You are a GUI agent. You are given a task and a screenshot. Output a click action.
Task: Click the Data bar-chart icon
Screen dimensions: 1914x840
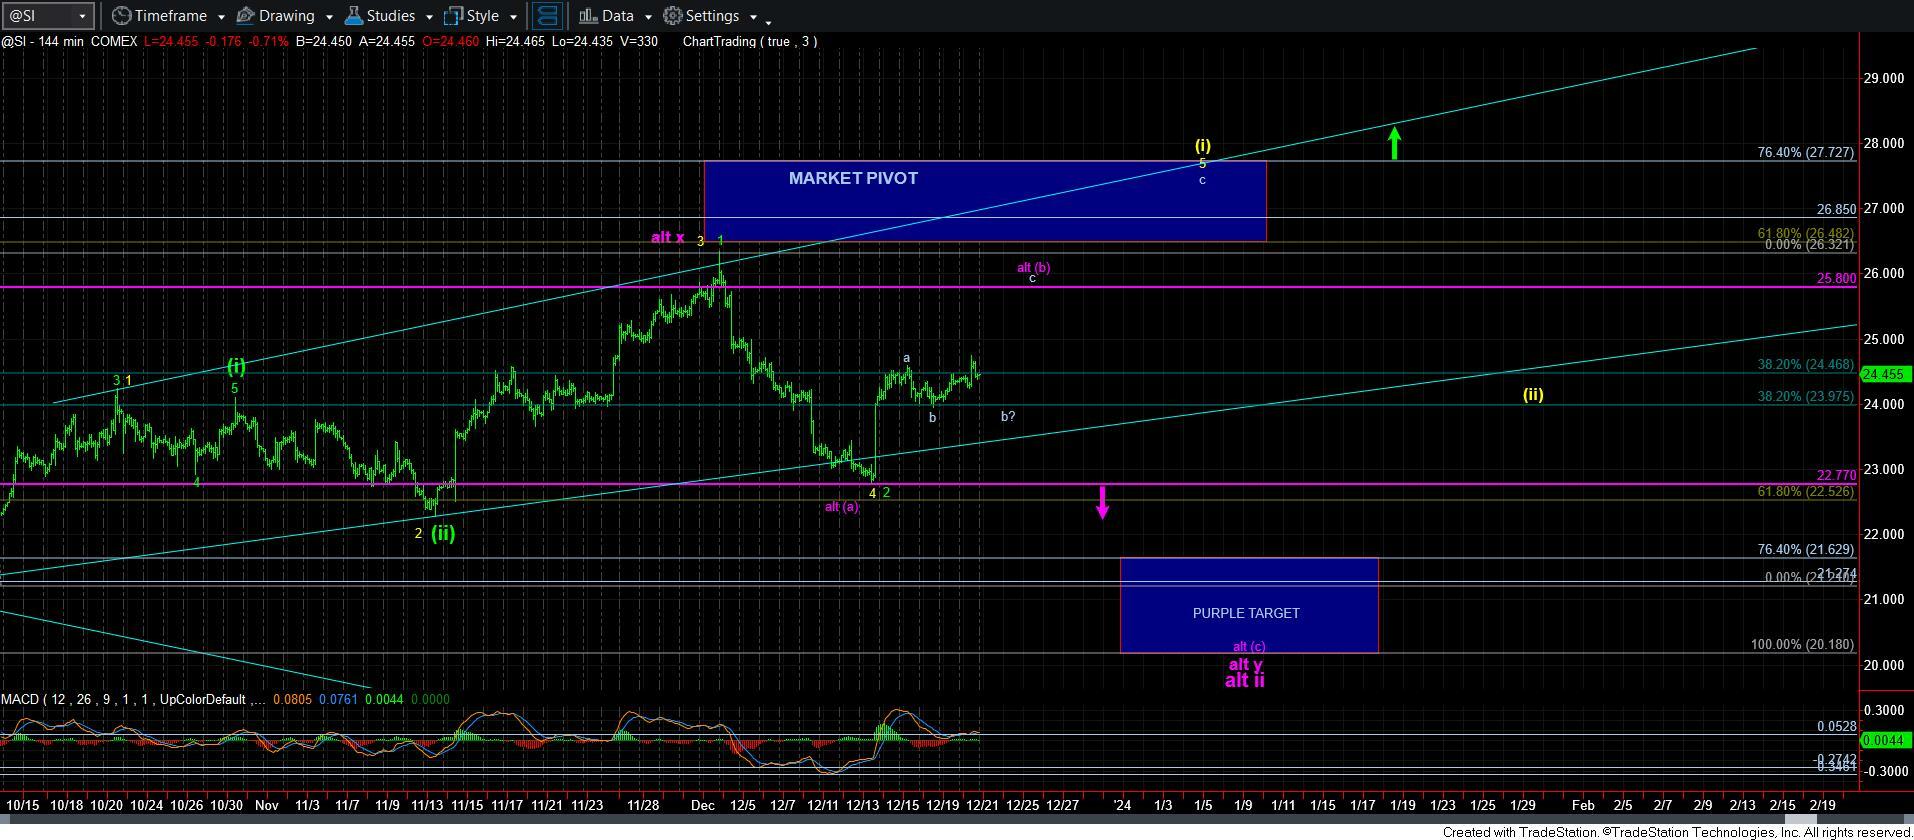588,16
